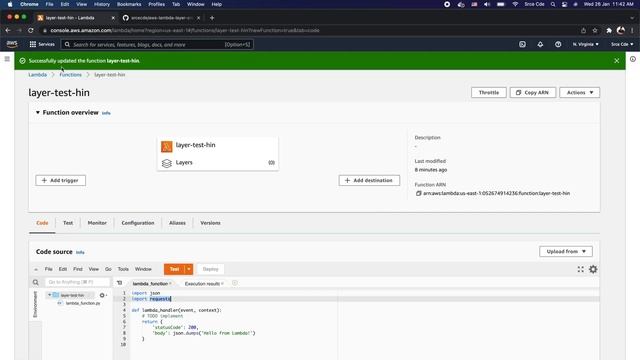Switch to the Aliases tab
This screenshot has width=640, height=360.
(x=177, y=223)
